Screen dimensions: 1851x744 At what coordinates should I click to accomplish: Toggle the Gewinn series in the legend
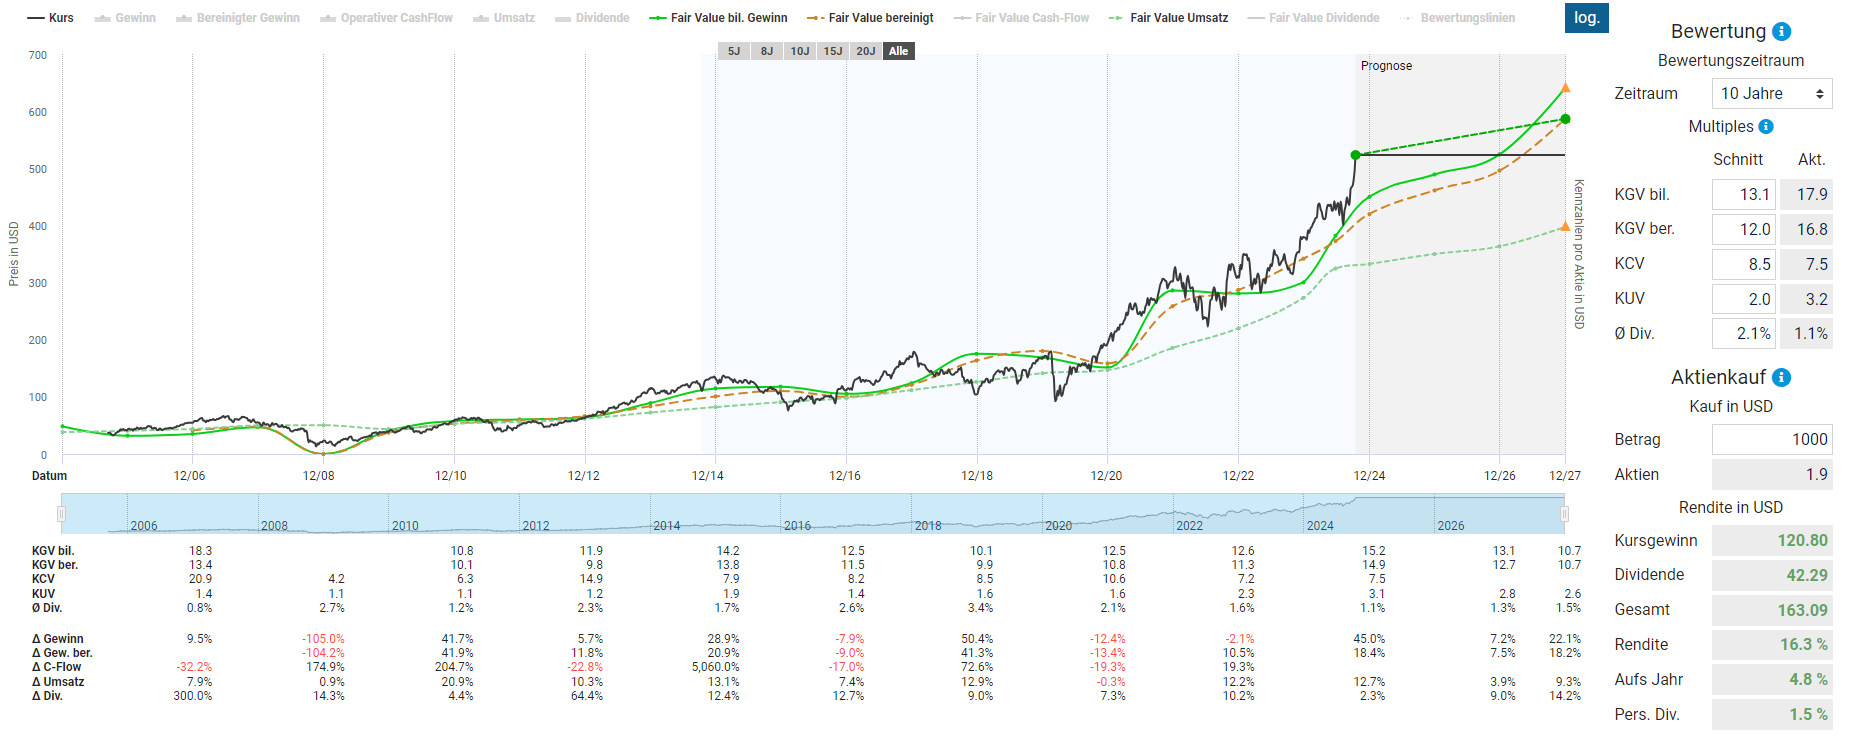125,18
